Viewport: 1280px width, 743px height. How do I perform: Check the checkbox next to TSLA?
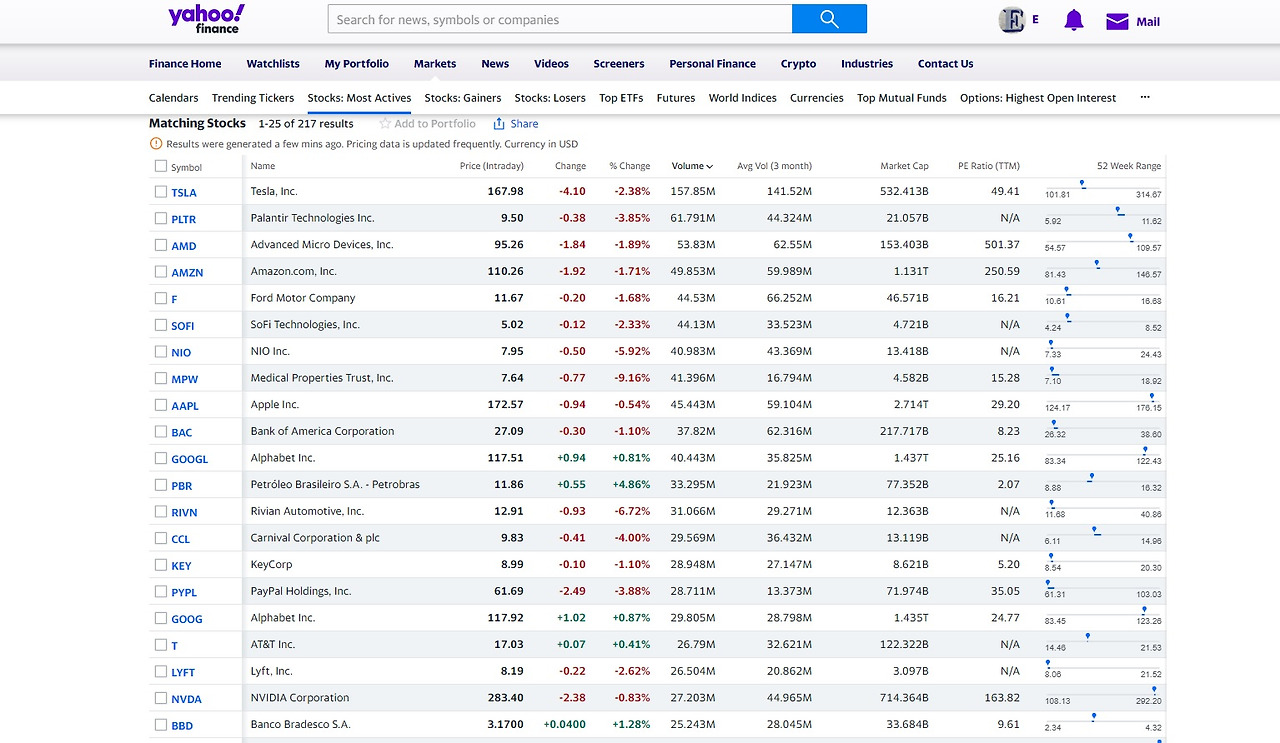[160, 191]
